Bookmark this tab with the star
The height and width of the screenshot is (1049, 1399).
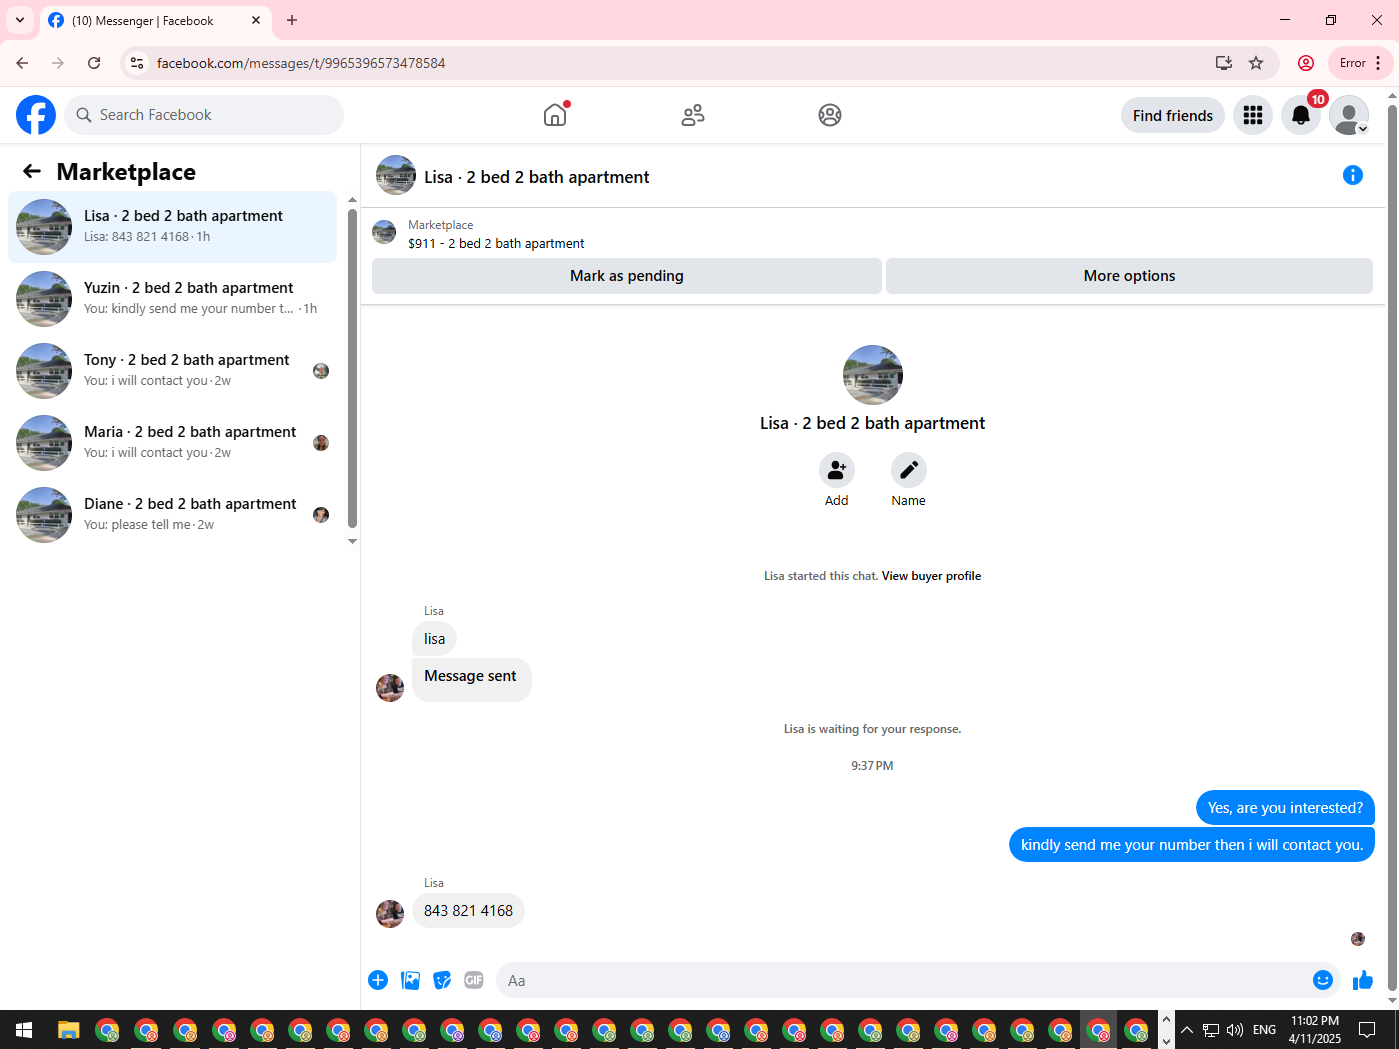[1256, 63]
